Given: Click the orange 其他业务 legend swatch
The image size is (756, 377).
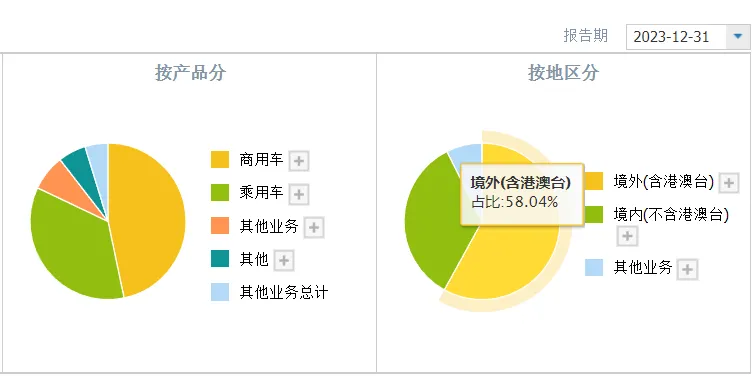Looking at the screenshot, I should (220, 226).
